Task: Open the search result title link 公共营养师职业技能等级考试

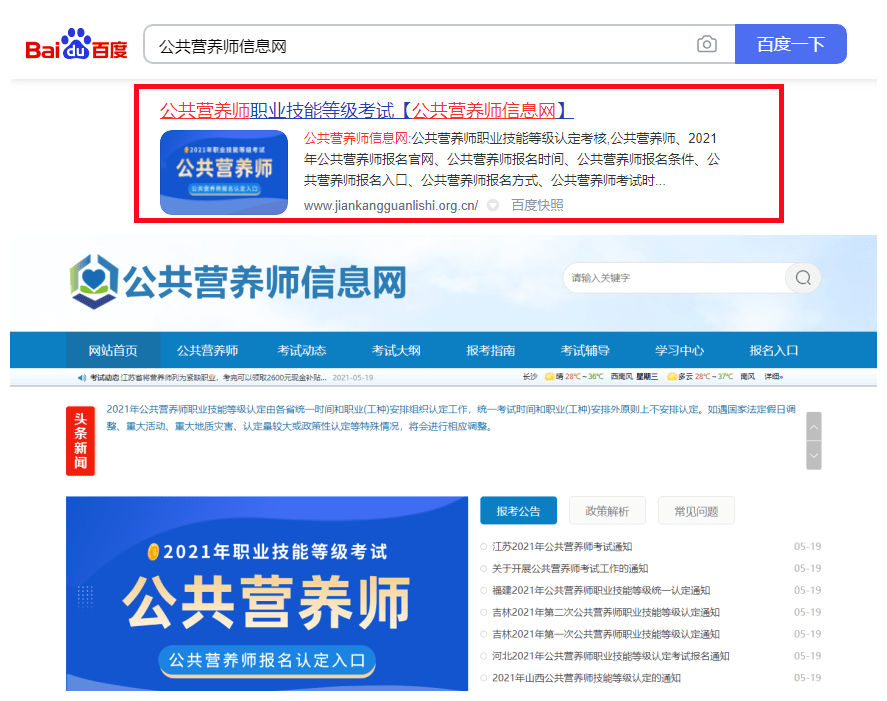Action: point(366,110)
